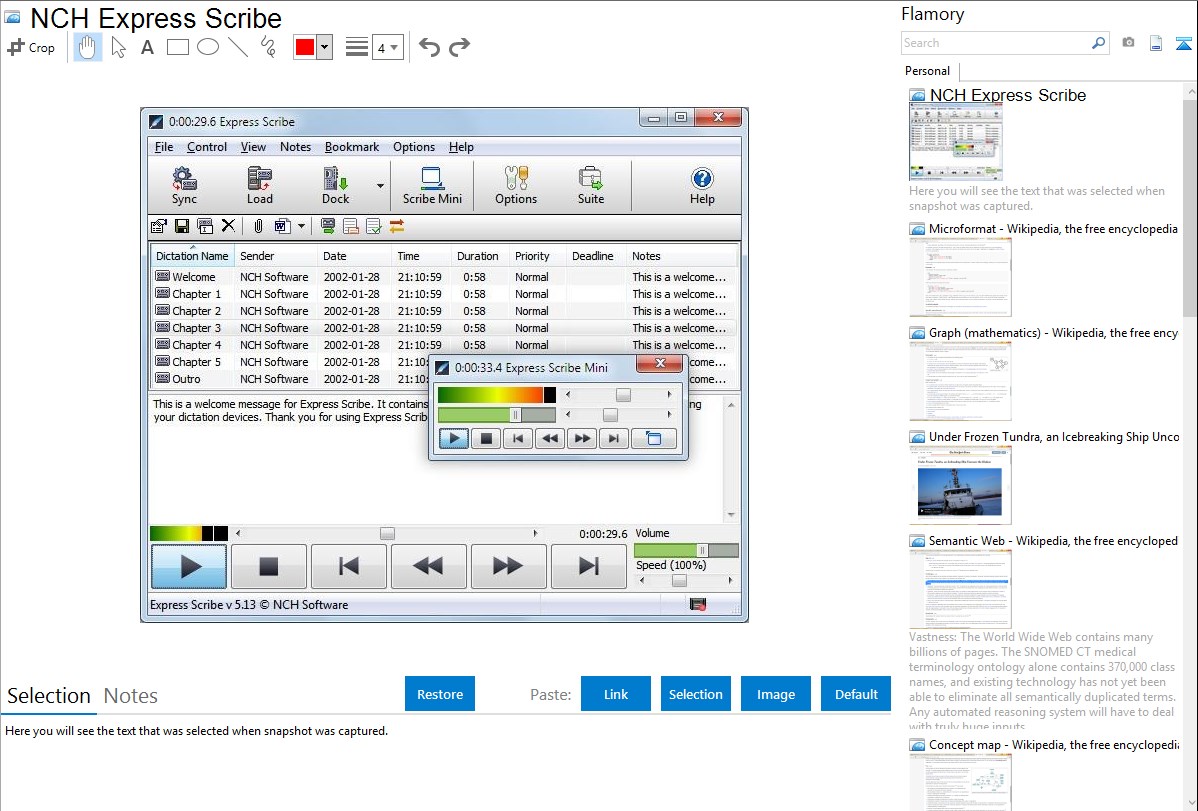
Task: Click the red color swatch
Action: point(304,48)
